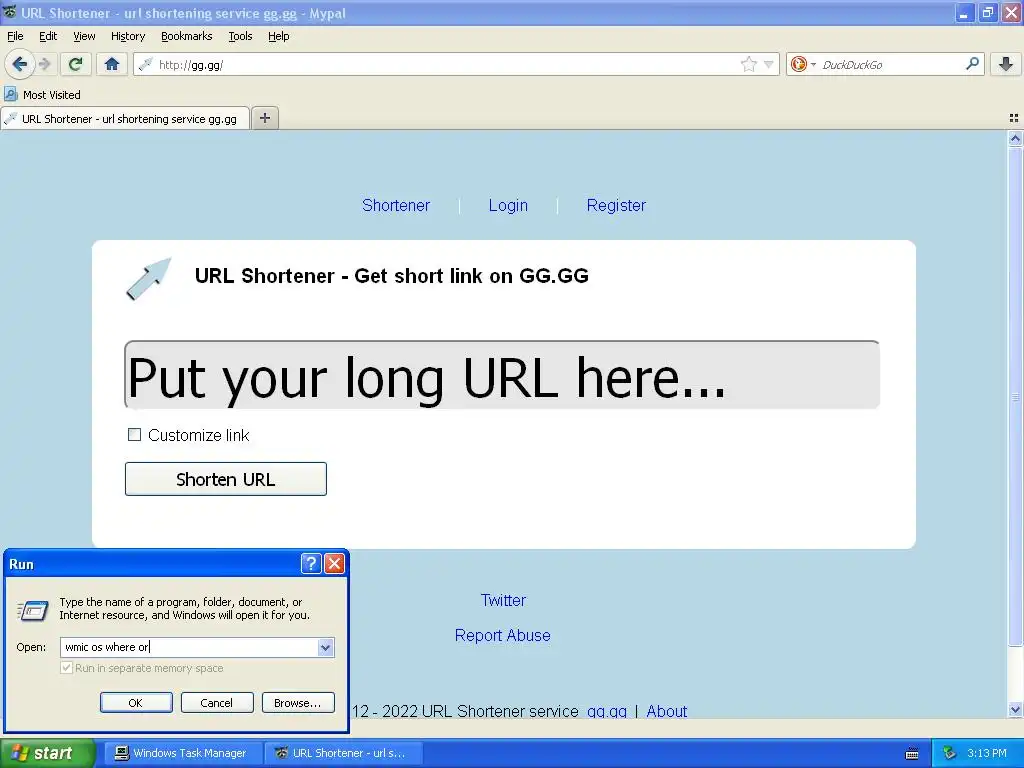Viewport: 1024px width, 768px height.
Task: Open the File menu
Action: tap(15, 36)
